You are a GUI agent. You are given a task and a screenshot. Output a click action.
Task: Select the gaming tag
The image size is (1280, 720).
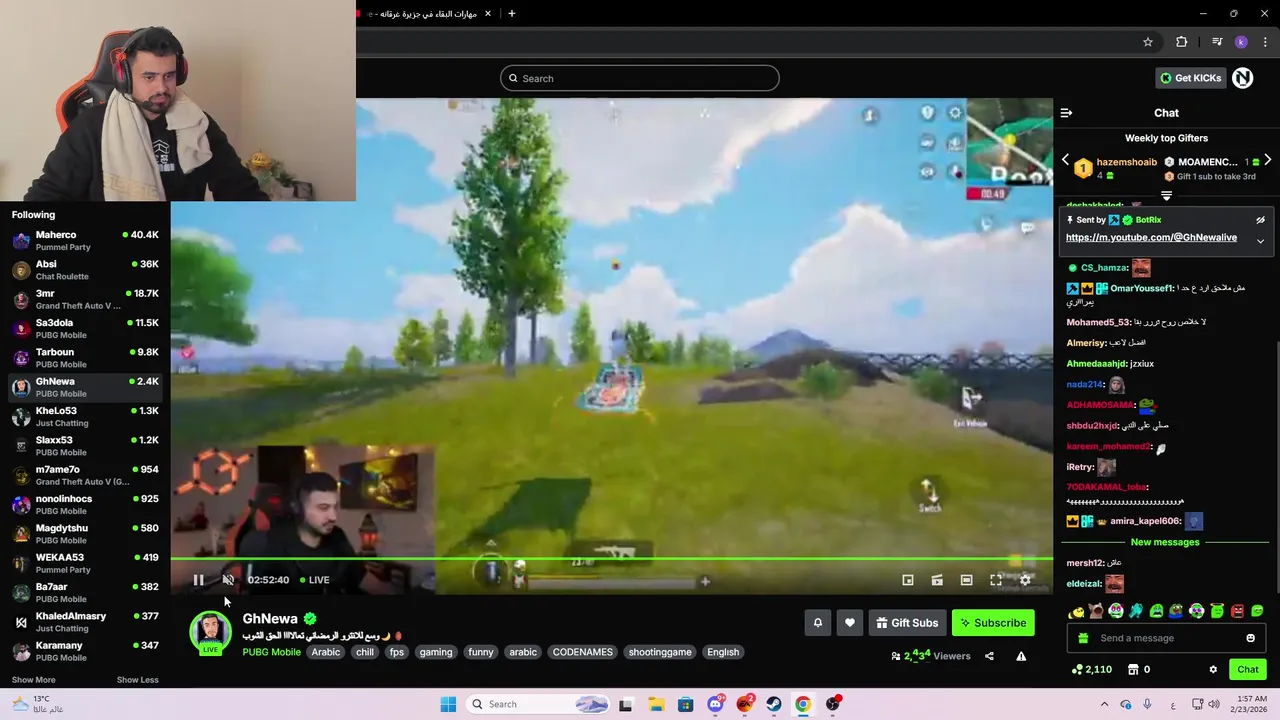[x=436, y=652]
